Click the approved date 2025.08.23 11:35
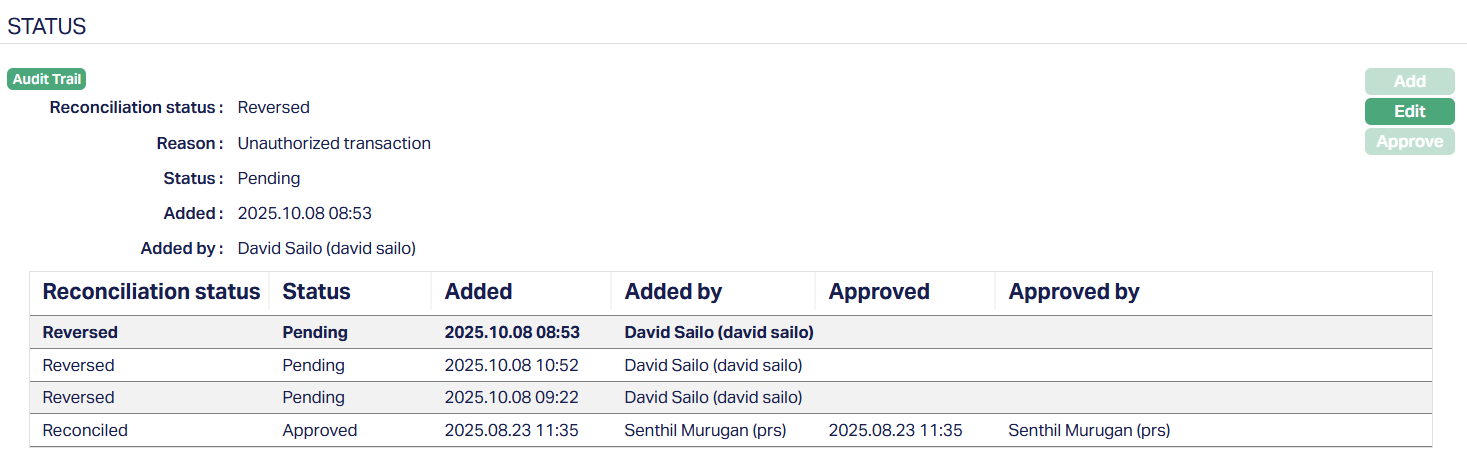 tap(895, 430)
